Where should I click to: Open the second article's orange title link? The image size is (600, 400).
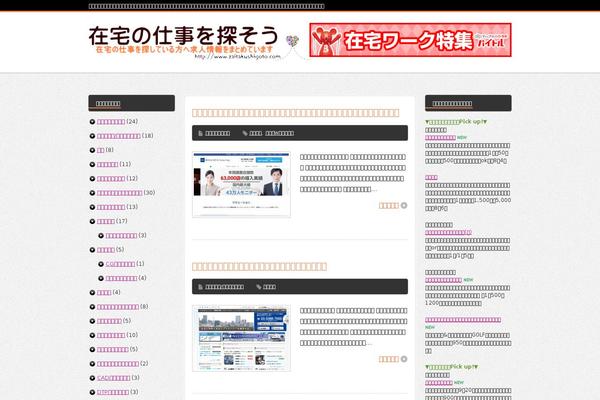pyautogui.click(x=259, y=266)
